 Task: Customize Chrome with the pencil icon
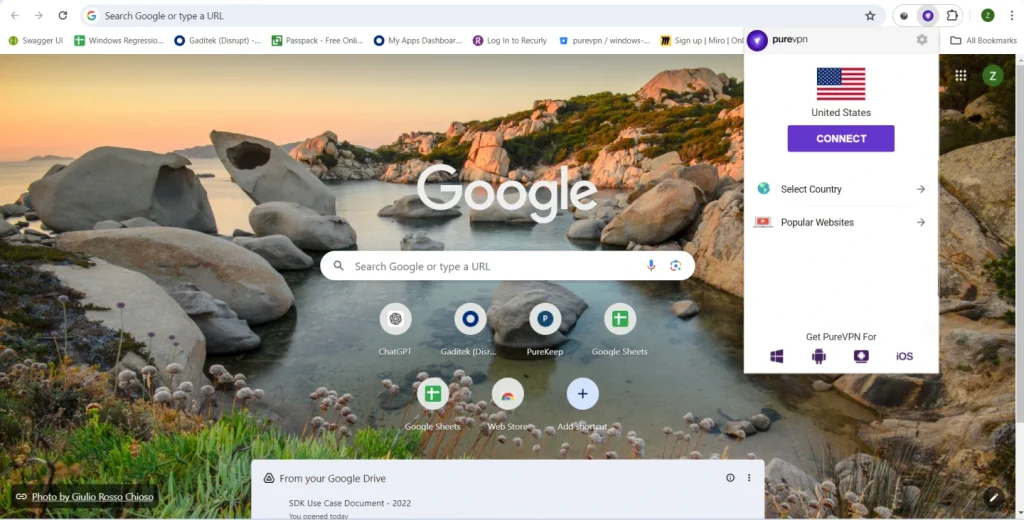point(993,498)
